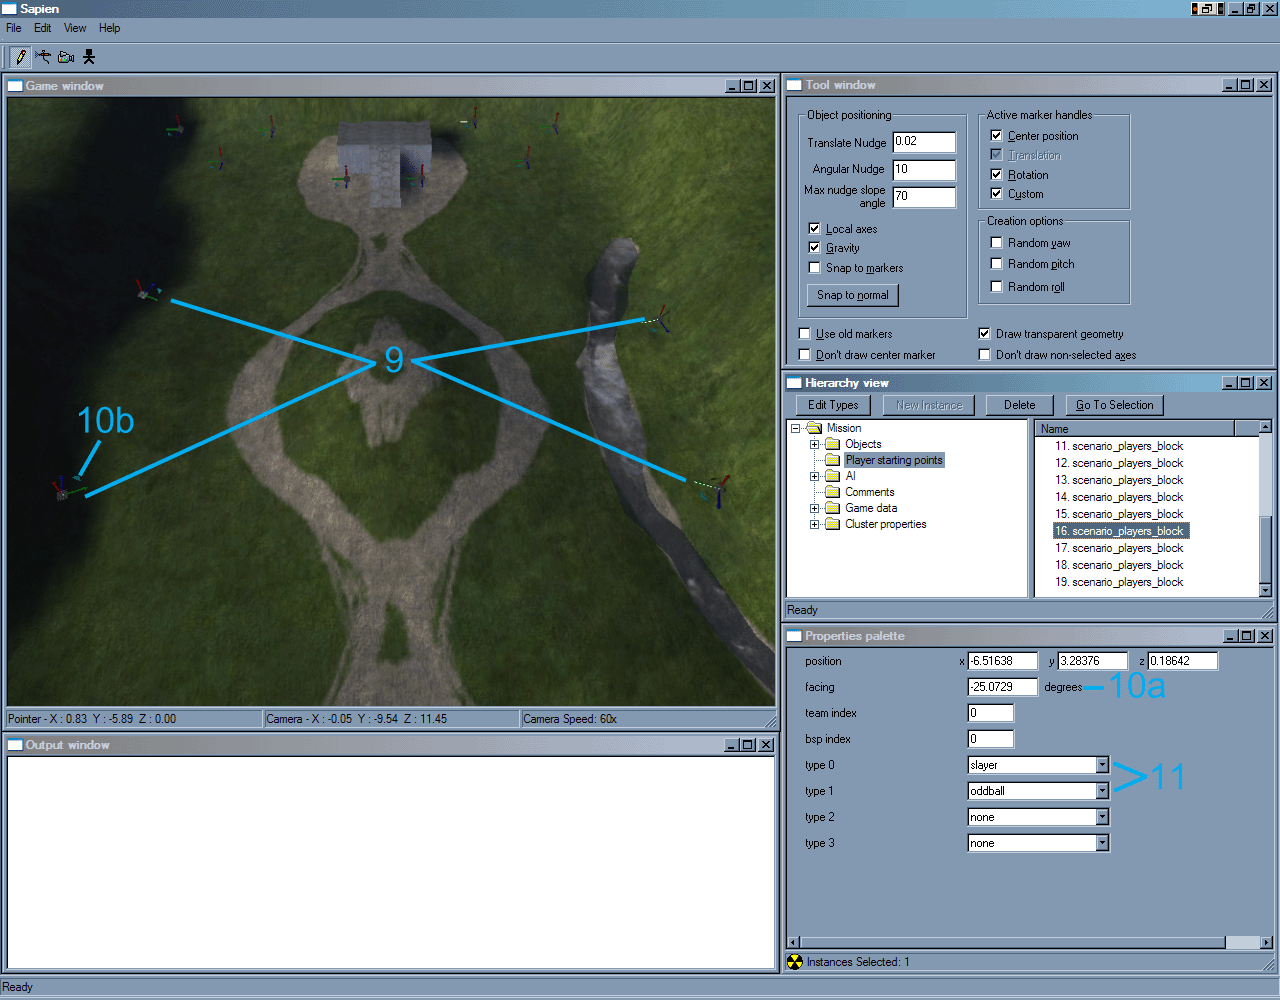Expand the Game data tree node

coord(814,508)
